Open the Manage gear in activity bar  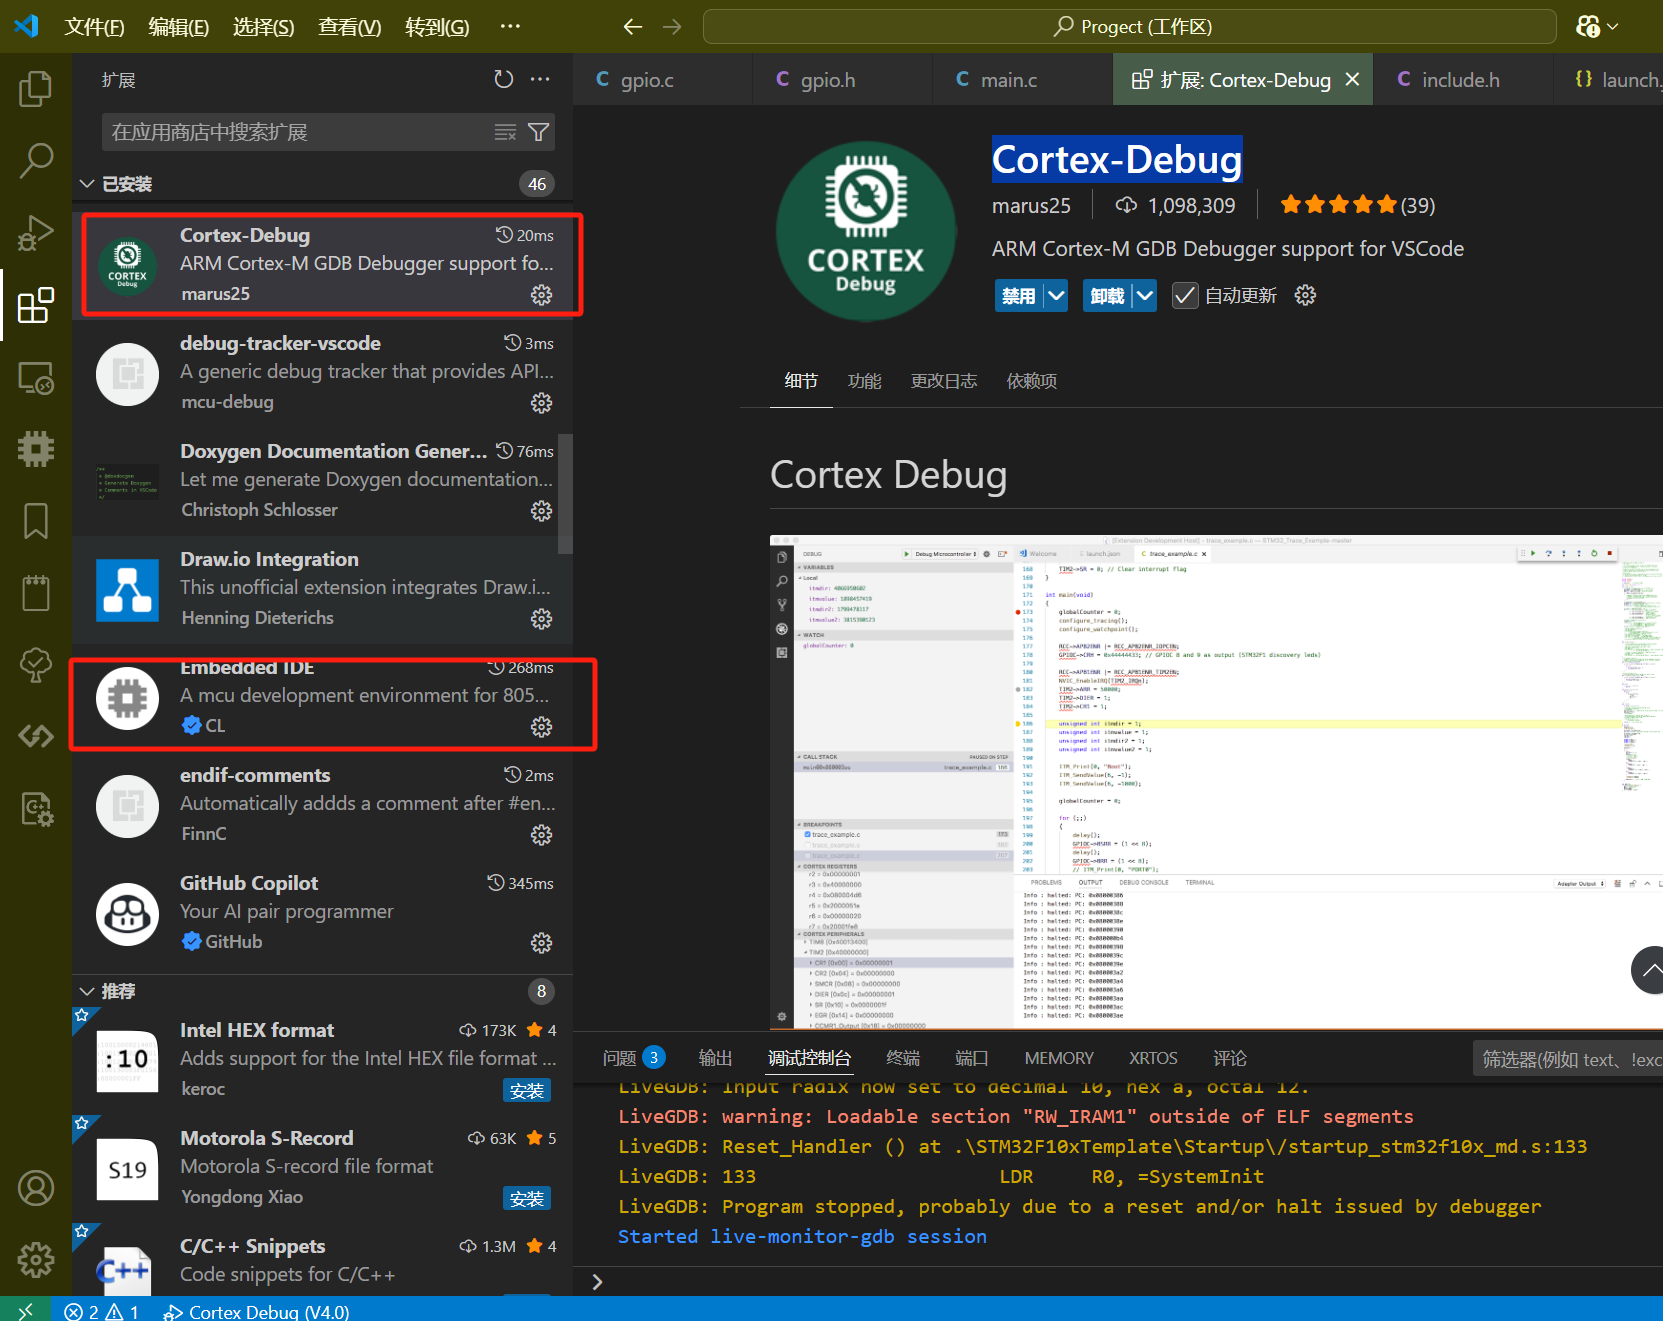click(36, 1260)
